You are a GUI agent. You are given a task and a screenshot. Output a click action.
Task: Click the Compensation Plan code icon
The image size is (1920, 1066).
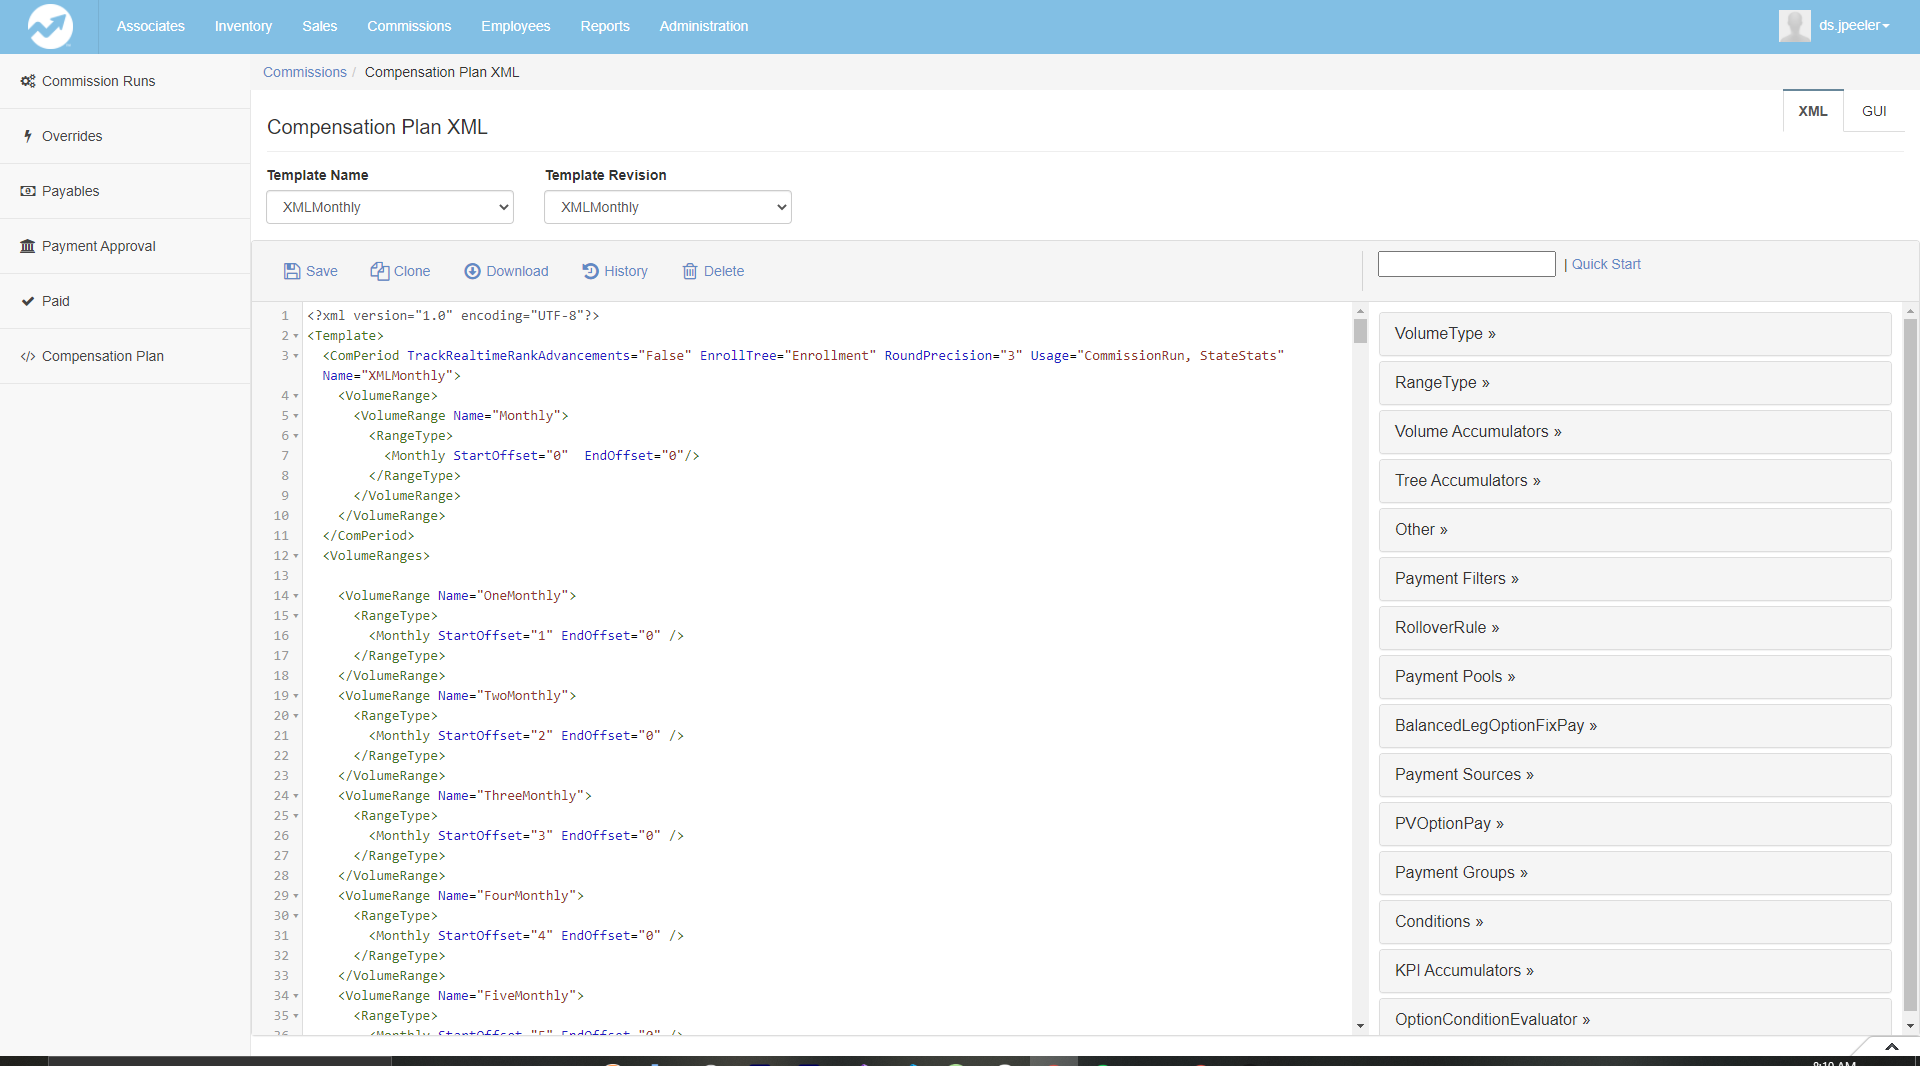(x=28, y=356)
